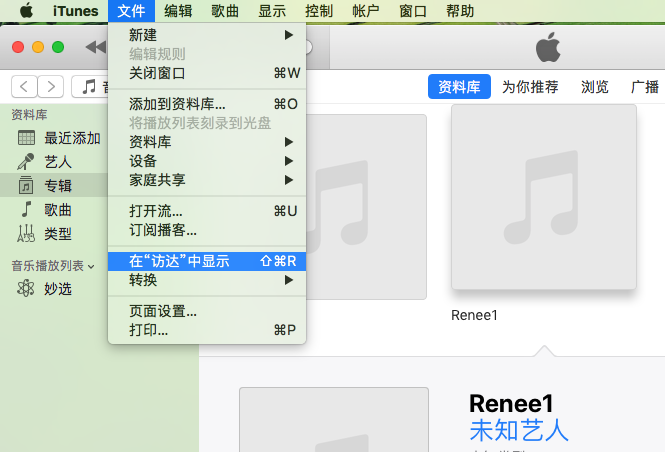This screenshot has height=452, width=665.
Task: Open the iTunes application menu
Action: 75,11
